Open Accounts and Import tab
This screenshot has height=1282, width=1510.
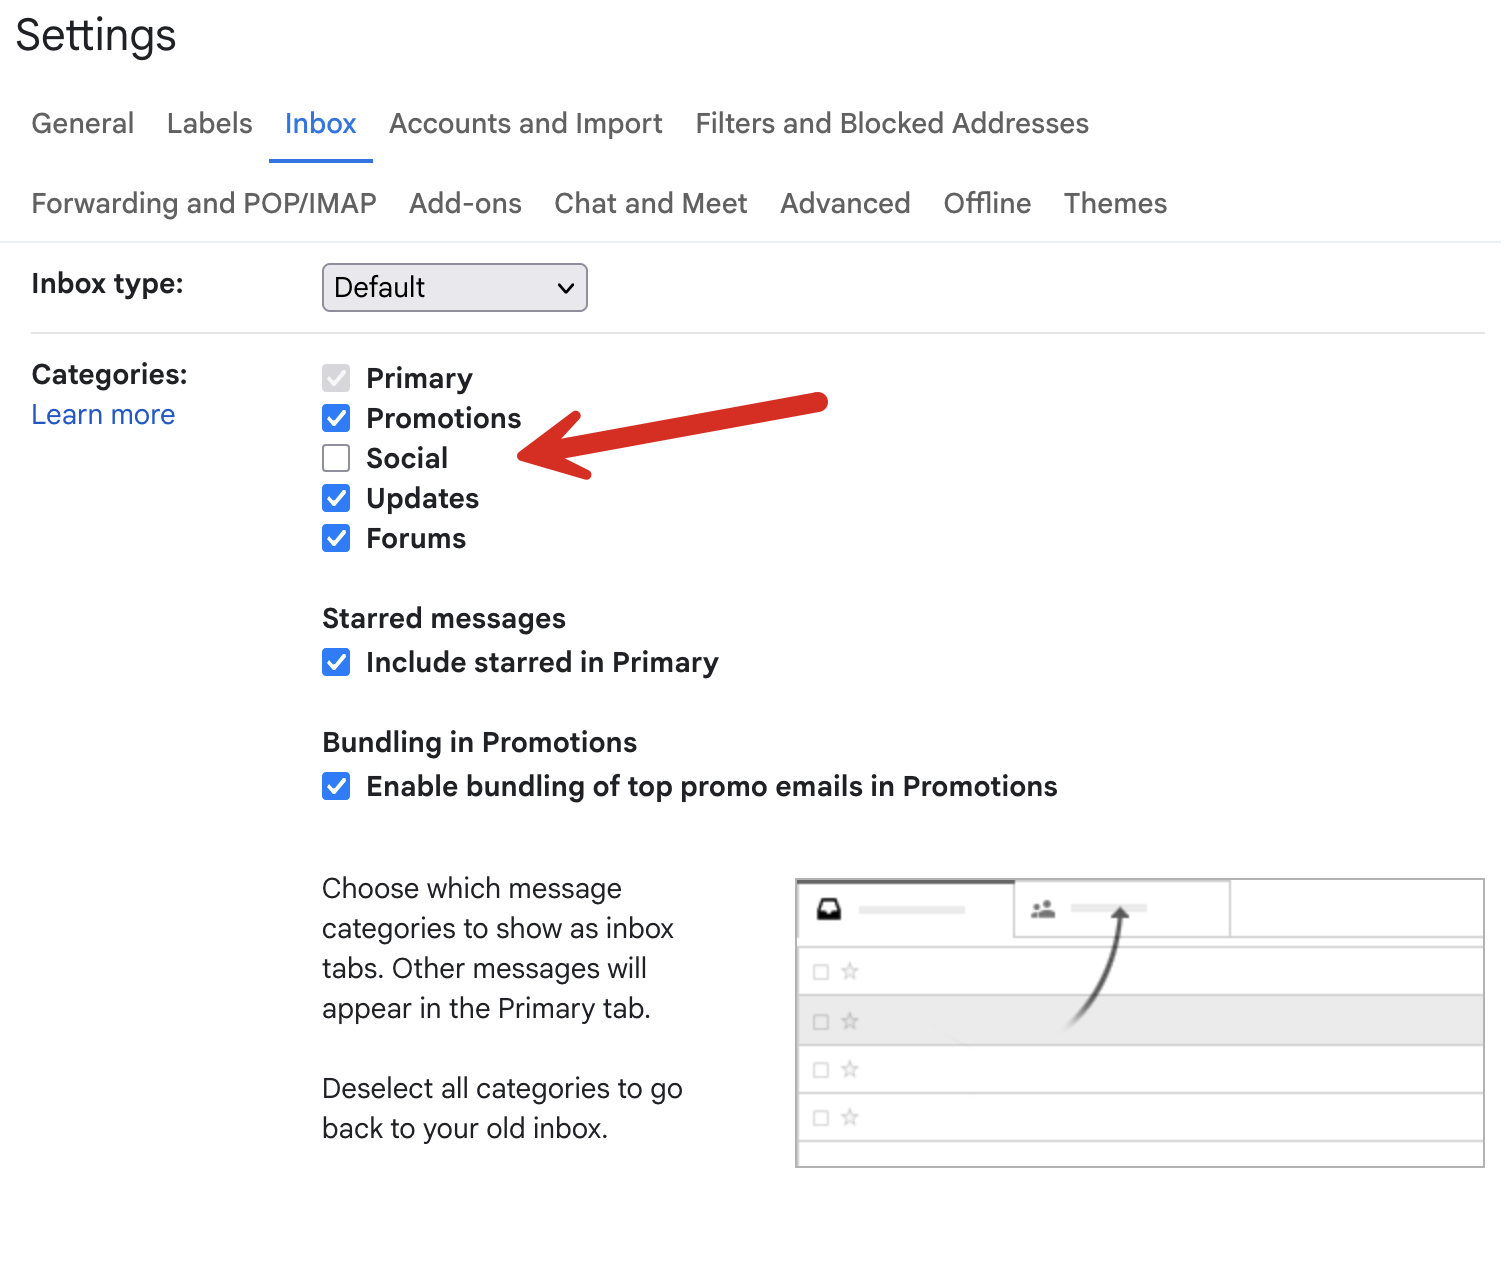pyautogui.click(x=525, y=124)
